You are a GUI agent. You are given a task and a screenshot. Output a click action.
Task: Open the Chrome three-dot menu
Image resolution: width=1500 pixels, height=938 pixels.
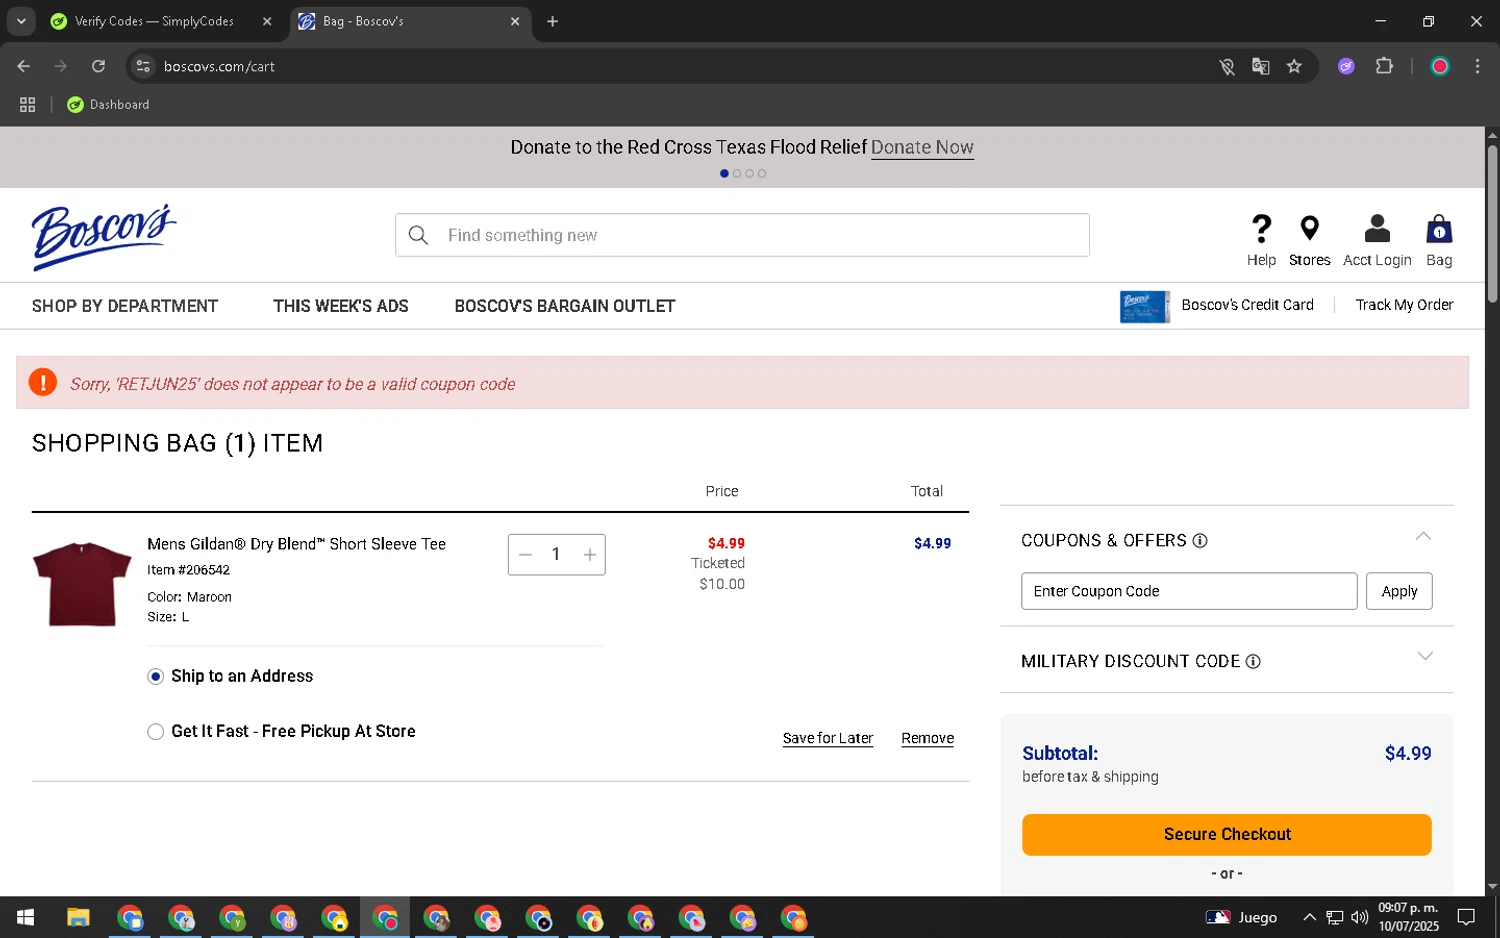1477,66
